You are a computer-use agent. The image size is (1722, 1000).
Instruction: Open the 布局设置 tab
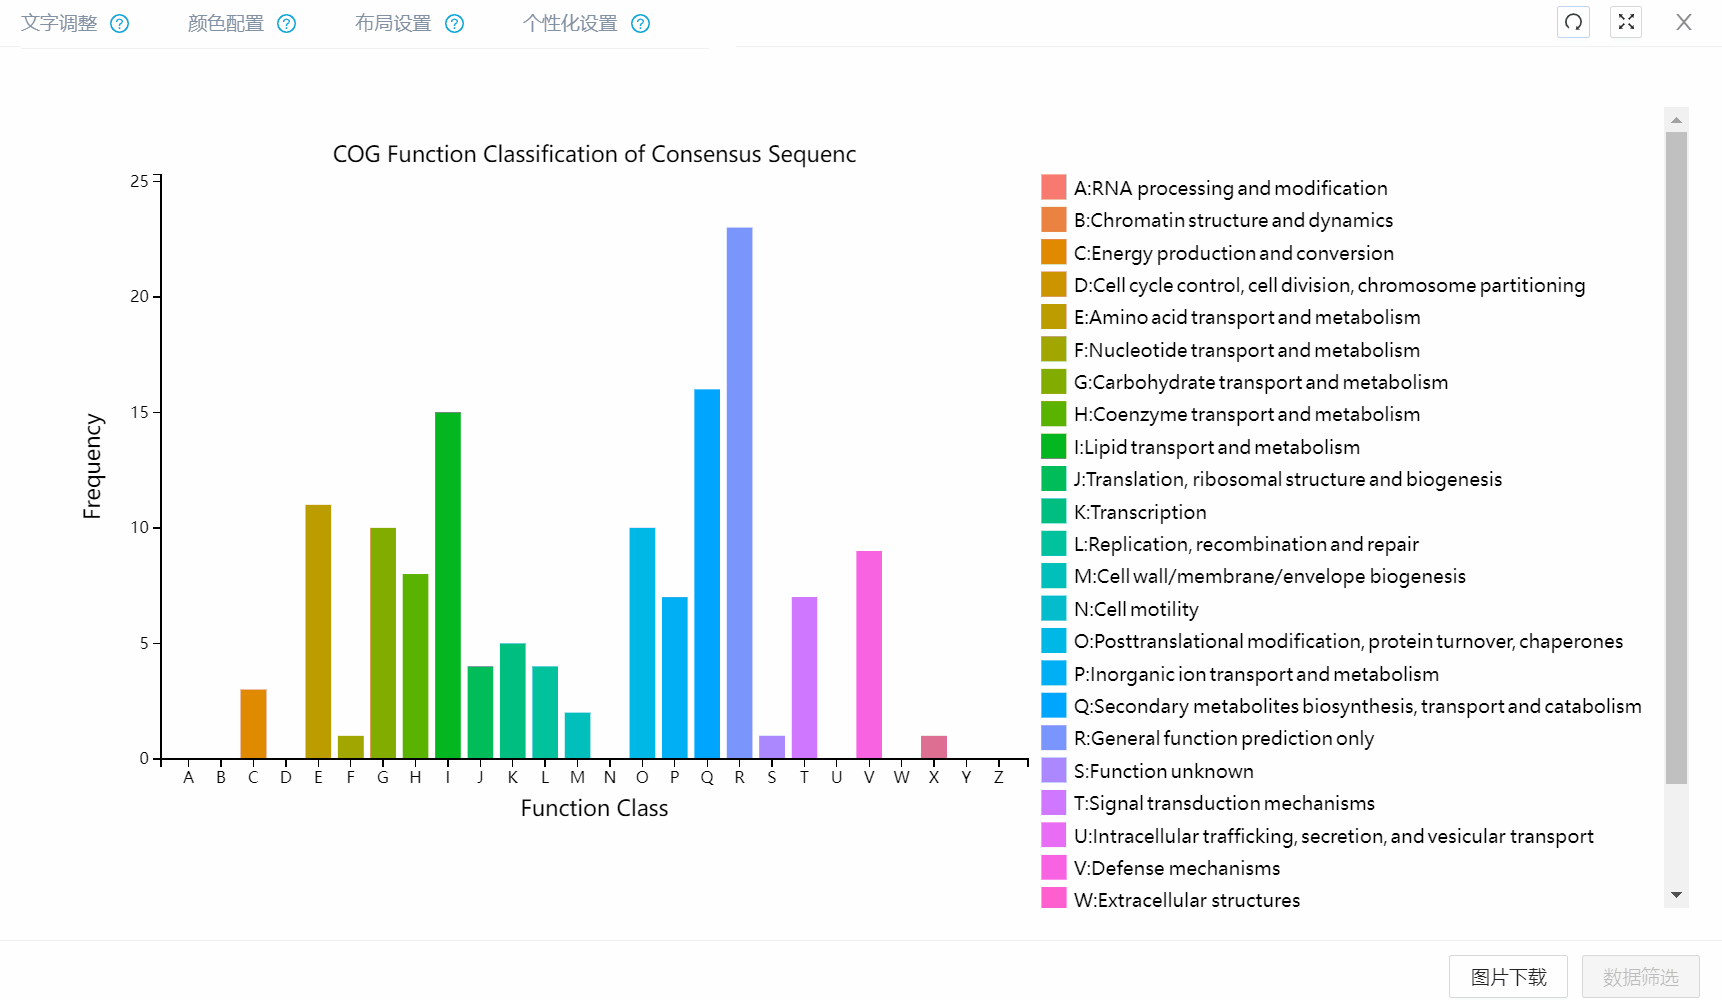coord(393,24)
